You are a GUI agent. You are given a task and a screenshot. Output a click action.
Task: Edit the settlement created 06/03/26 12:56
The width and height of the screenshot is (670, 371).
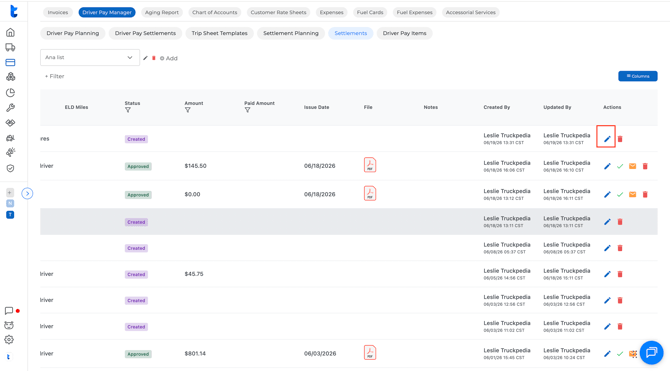pos(607,300)
